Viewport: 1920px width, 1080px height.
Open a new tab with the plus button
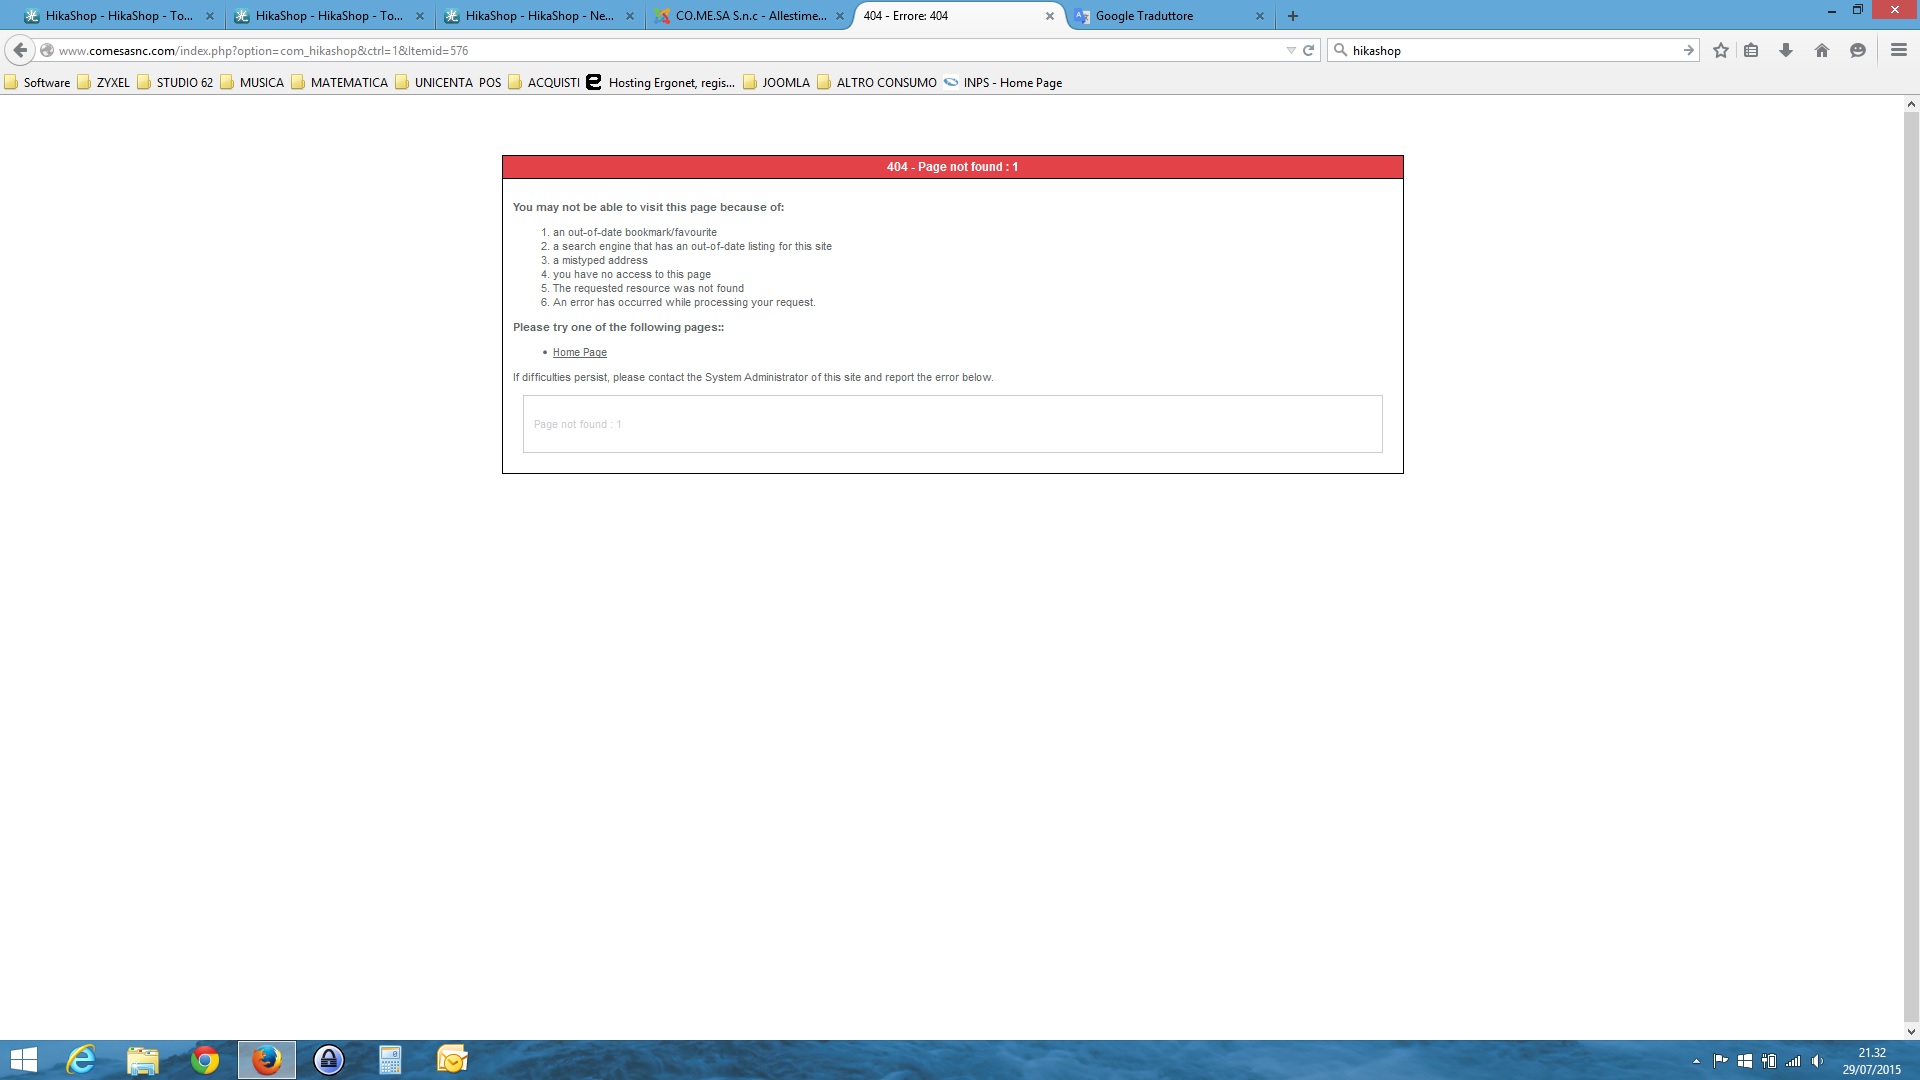point(1293,16)
